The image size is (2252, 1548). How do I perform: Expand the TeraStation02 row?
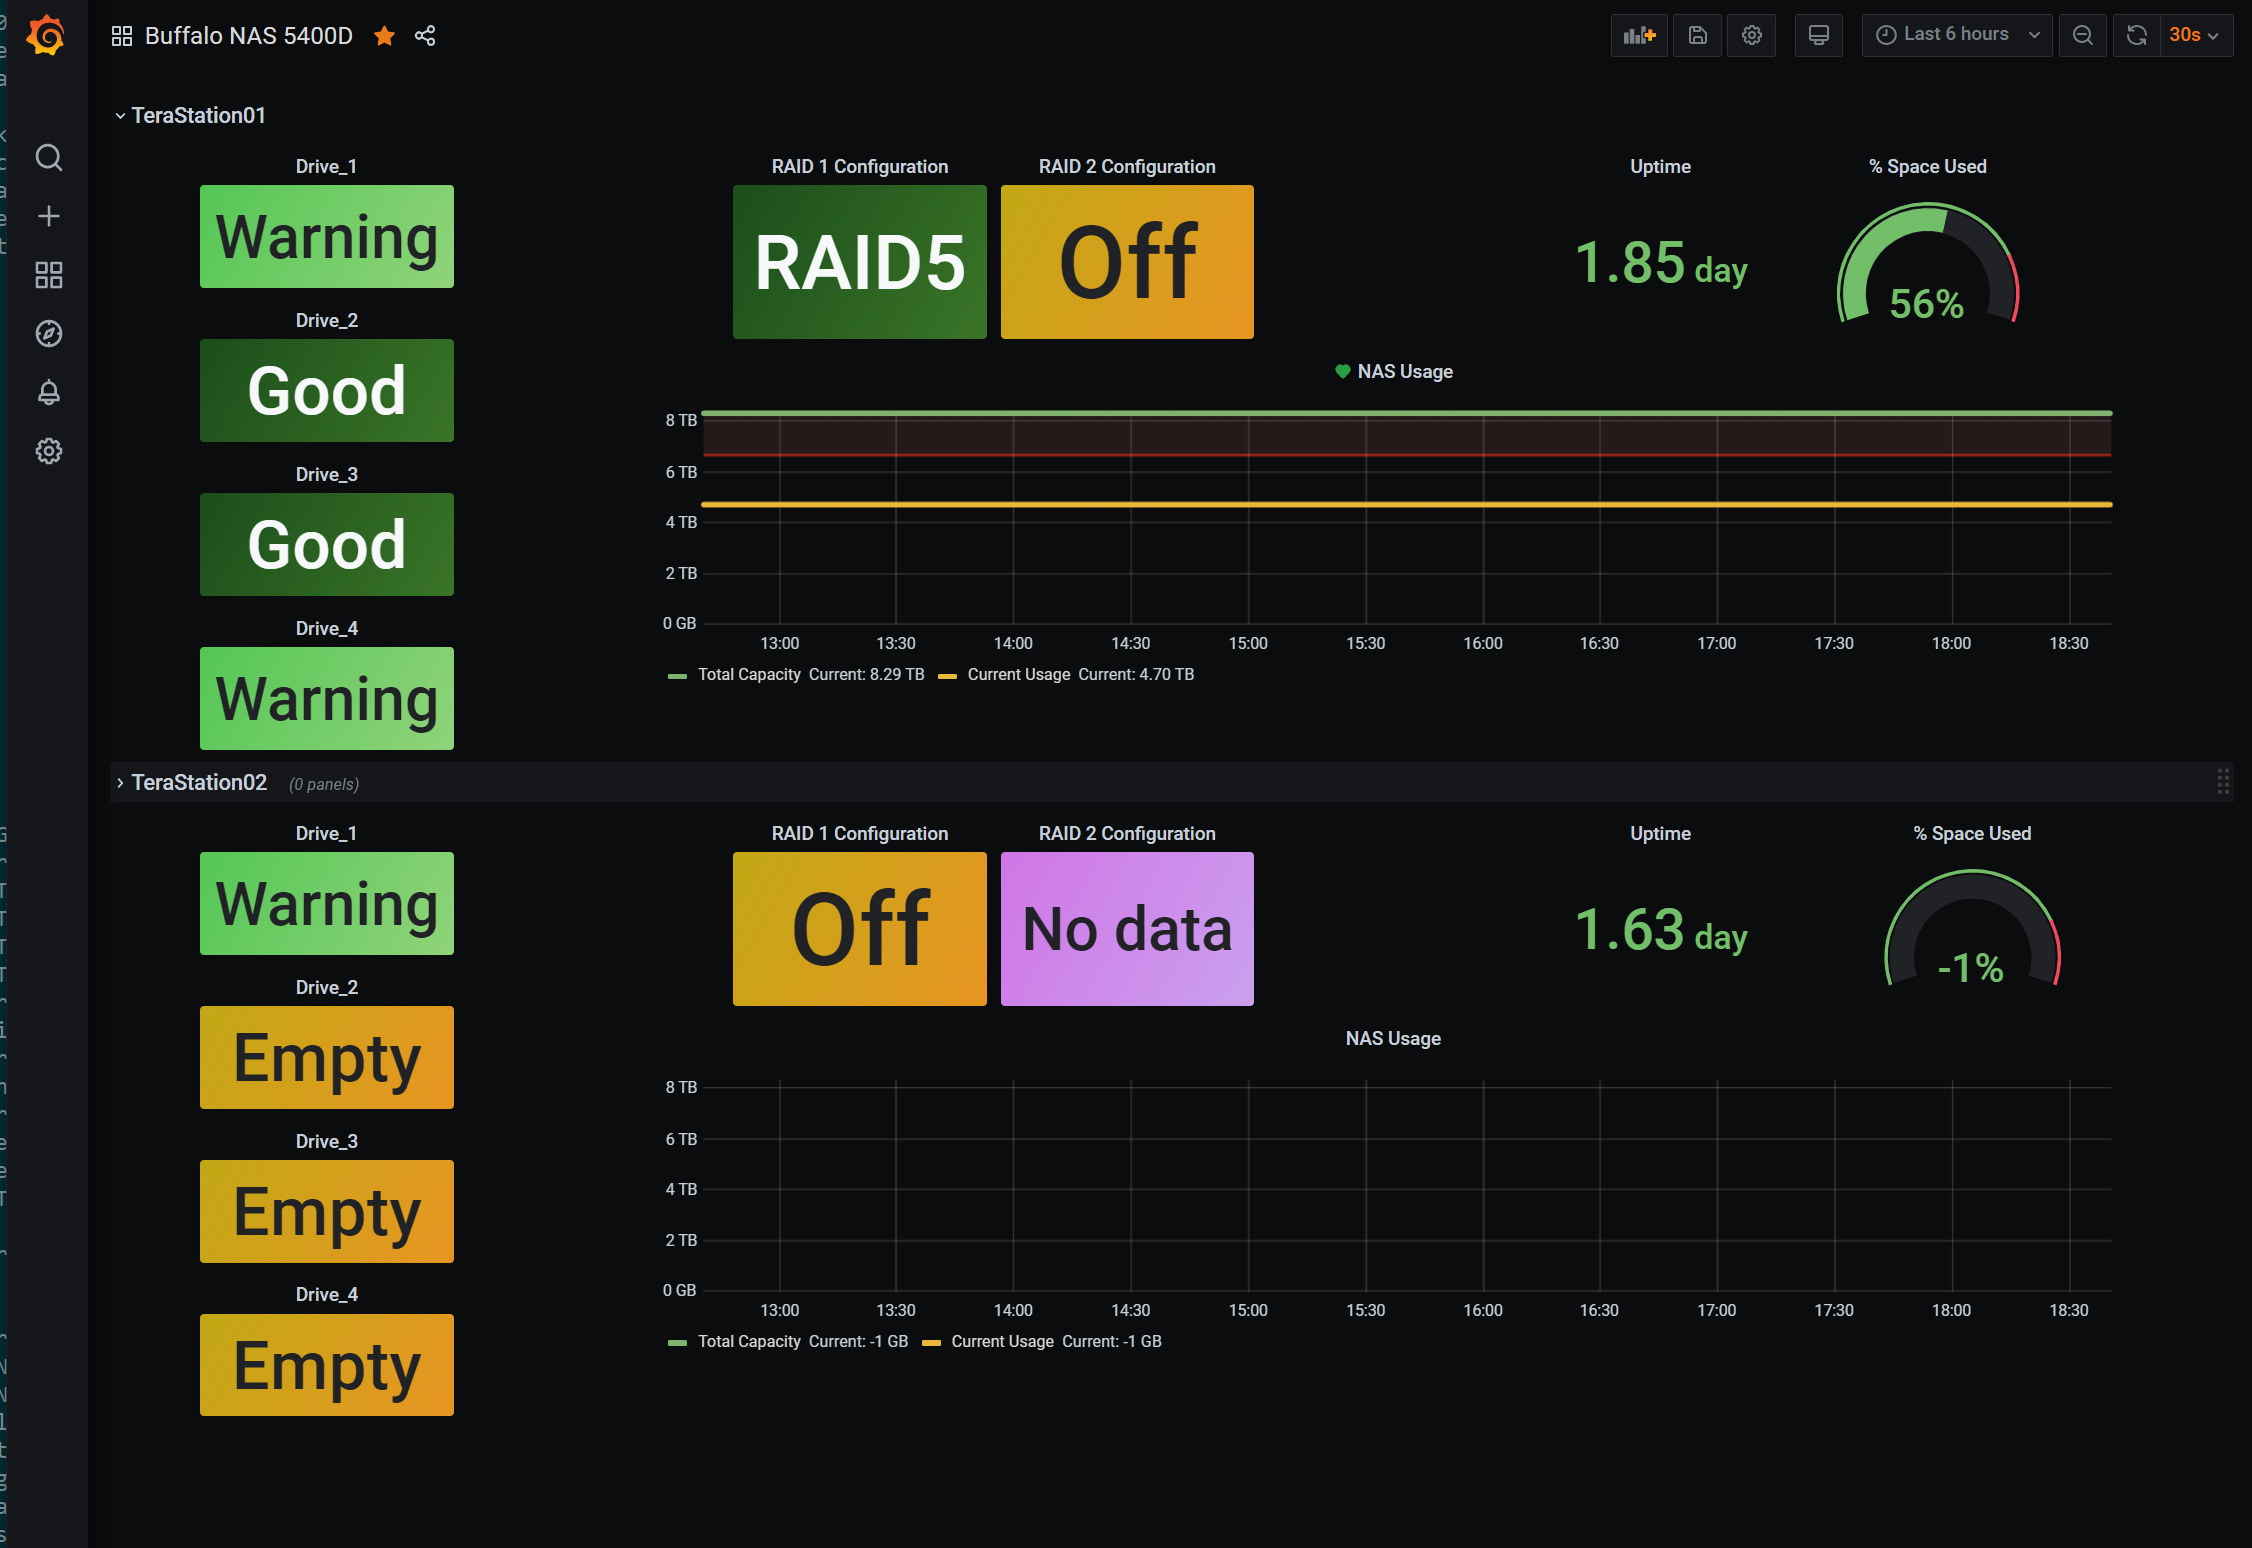(x=198, y=783)
